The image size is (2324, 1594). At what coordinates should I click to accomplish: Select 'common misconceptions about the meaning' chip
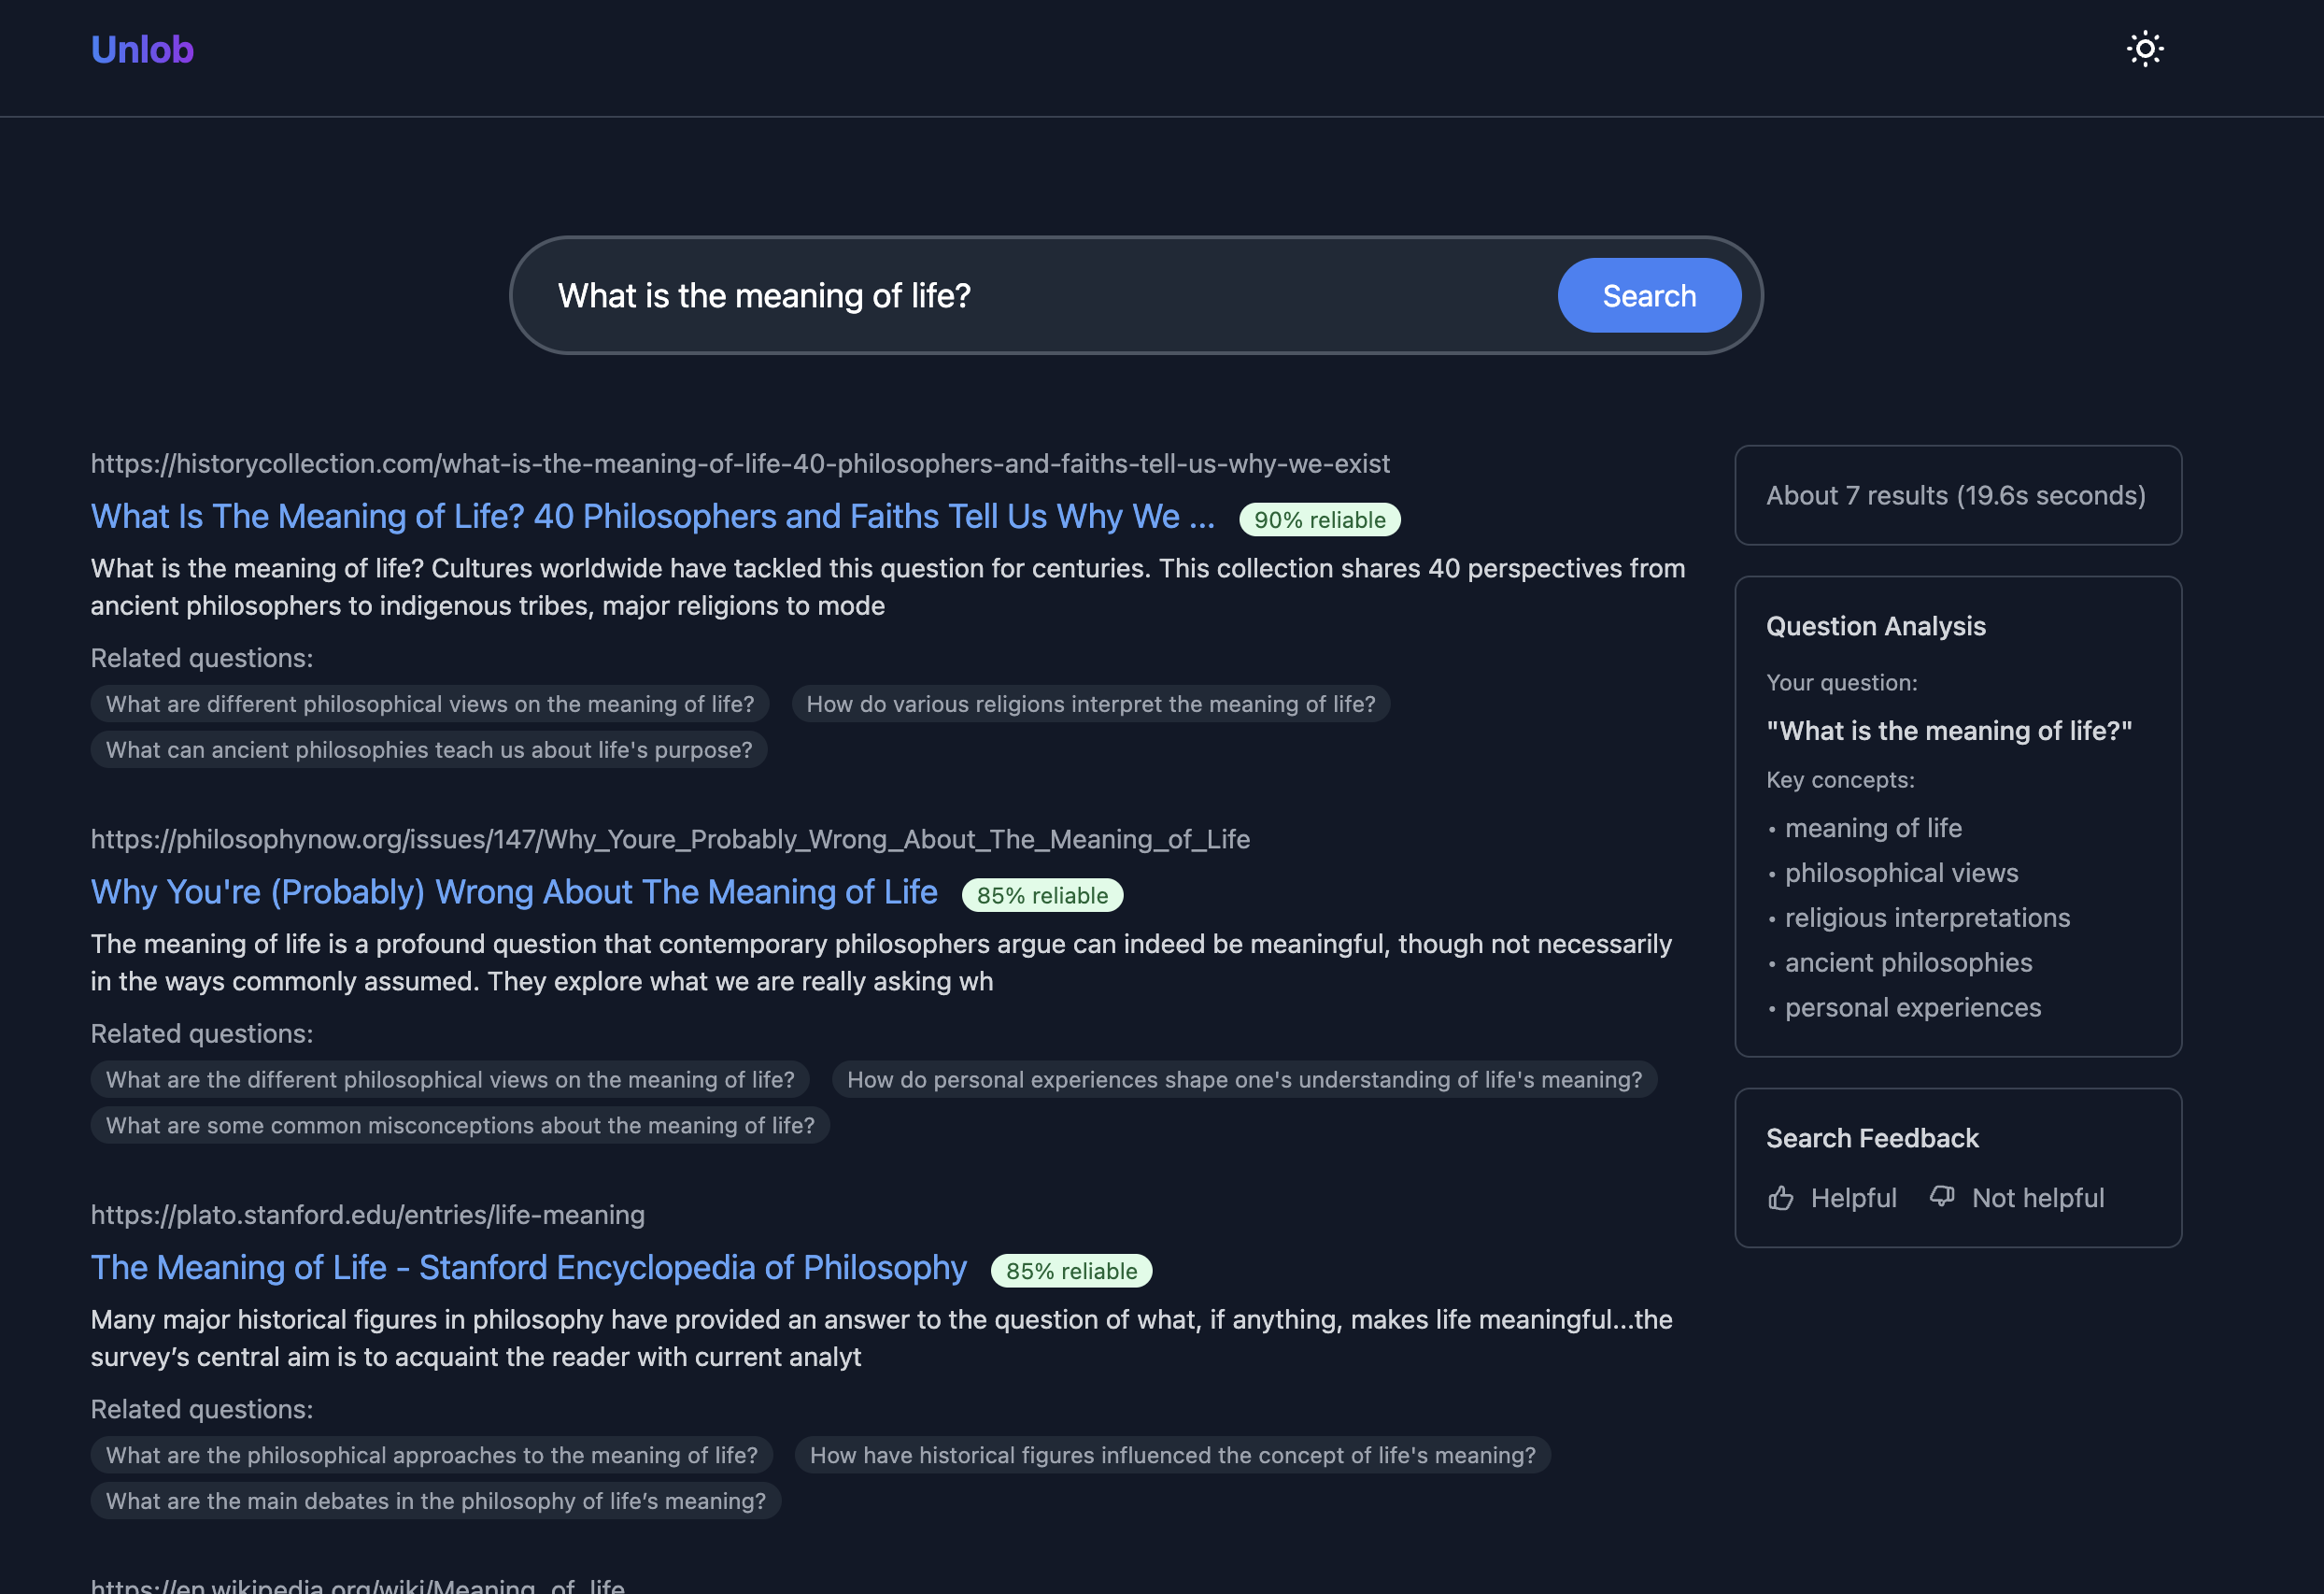pos(459,1126)
